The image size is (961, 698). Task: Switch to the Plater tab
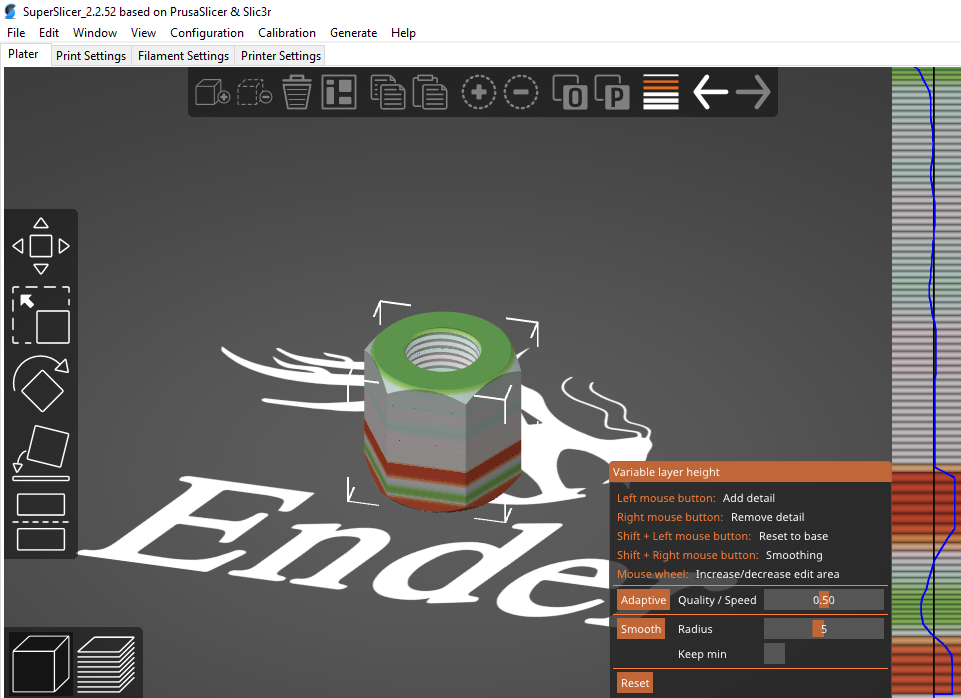(x=23, y=54)
